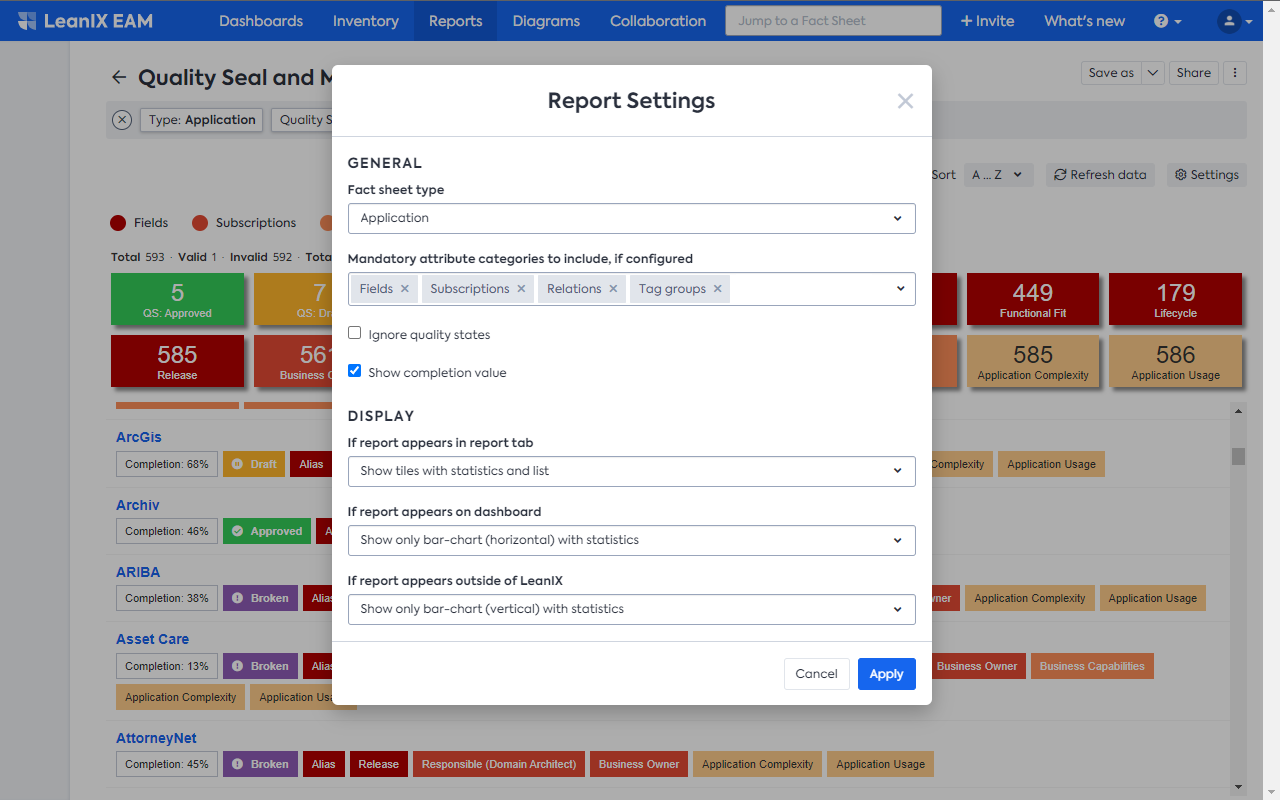Click the Apply button
The image size is (1280, 800).
886,674
